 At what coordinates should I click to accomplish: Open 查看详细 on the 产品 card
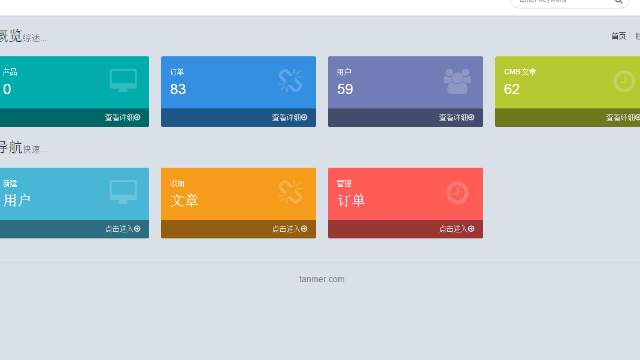click(x=122, y=118)
